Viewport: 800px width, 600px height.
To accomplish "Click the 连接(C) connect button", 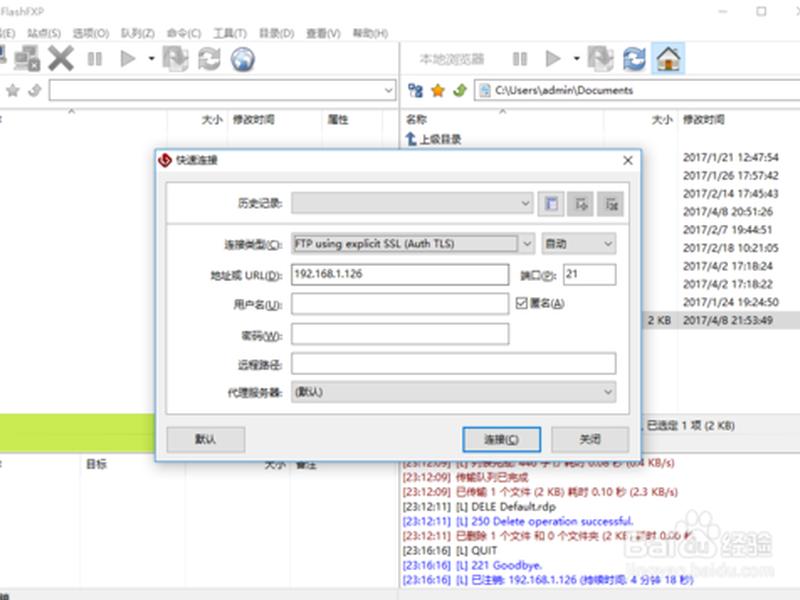I will [x=502, y=439].
